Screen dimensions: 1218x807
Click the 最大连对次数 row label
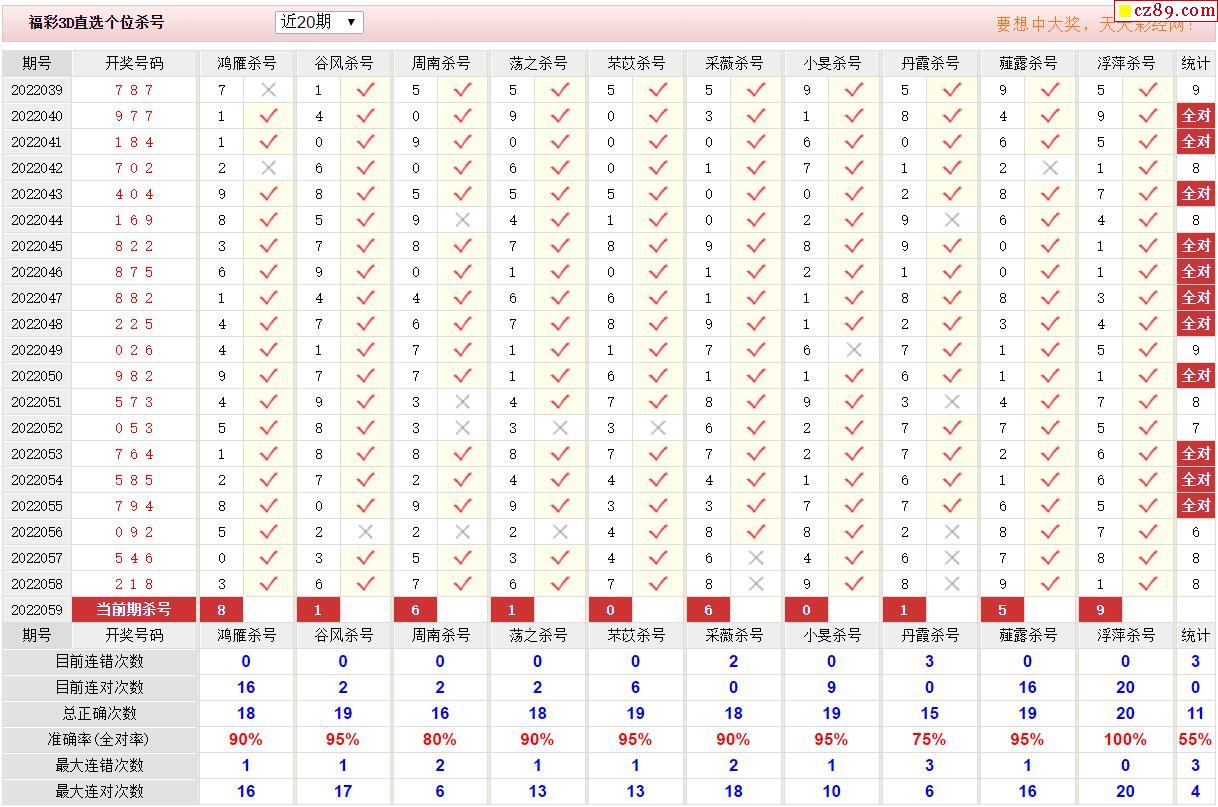[100, 791]
